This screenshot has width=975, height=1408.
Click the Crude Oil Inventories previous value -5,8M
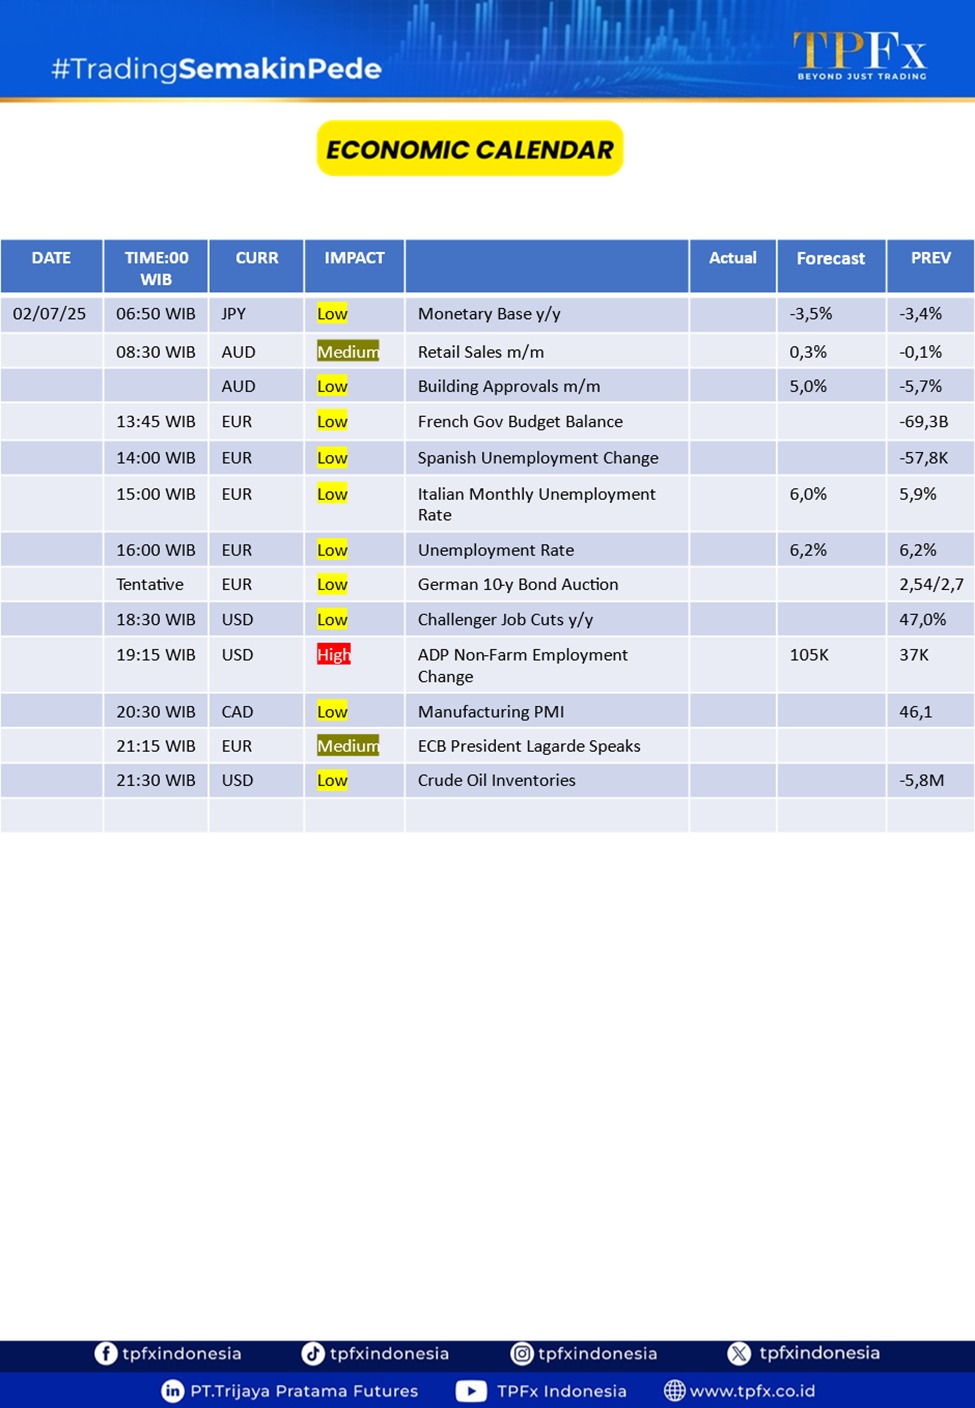(921, 780)
